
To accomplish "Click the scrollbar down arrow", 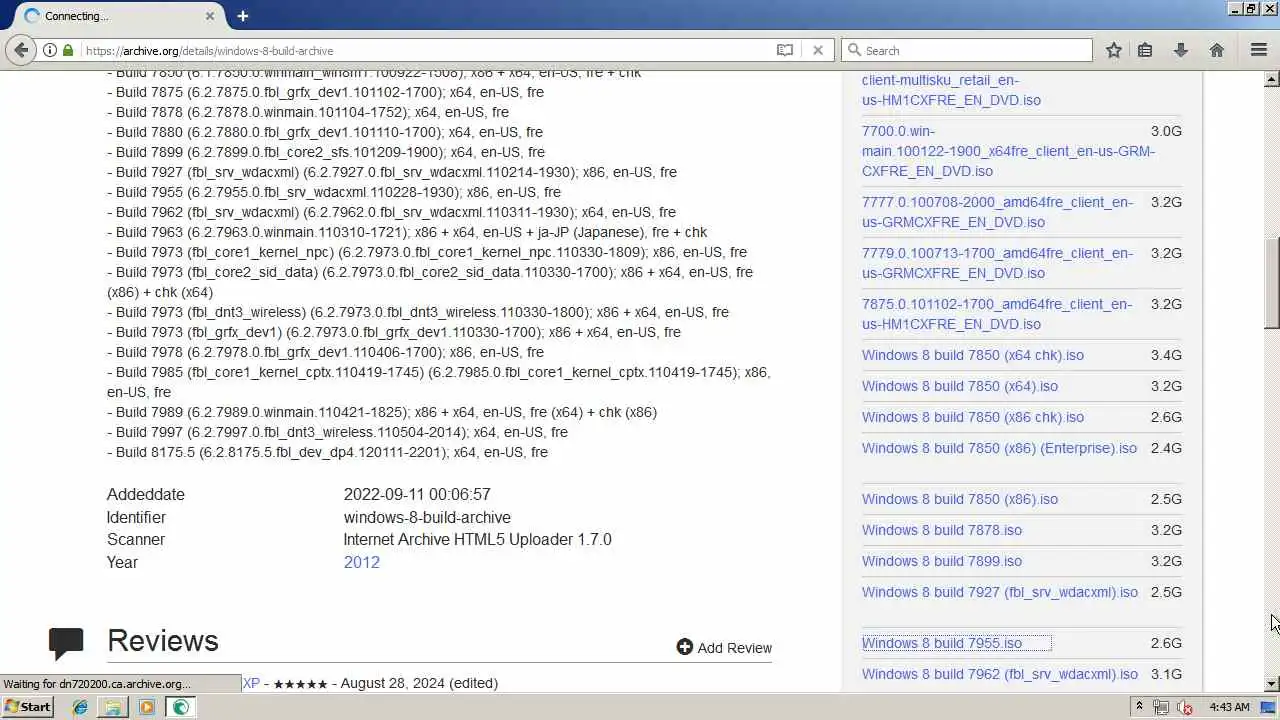I will point(1272,684).
